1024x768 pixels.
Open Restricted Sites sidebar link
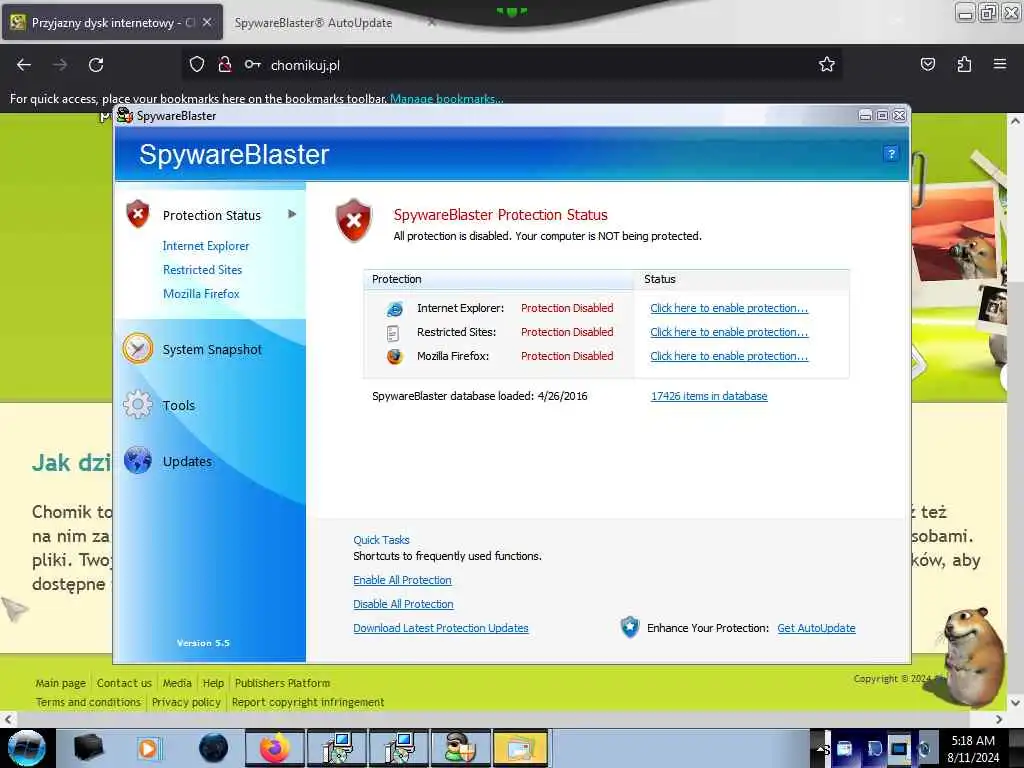pyautogui.click(x=202, y=270)
